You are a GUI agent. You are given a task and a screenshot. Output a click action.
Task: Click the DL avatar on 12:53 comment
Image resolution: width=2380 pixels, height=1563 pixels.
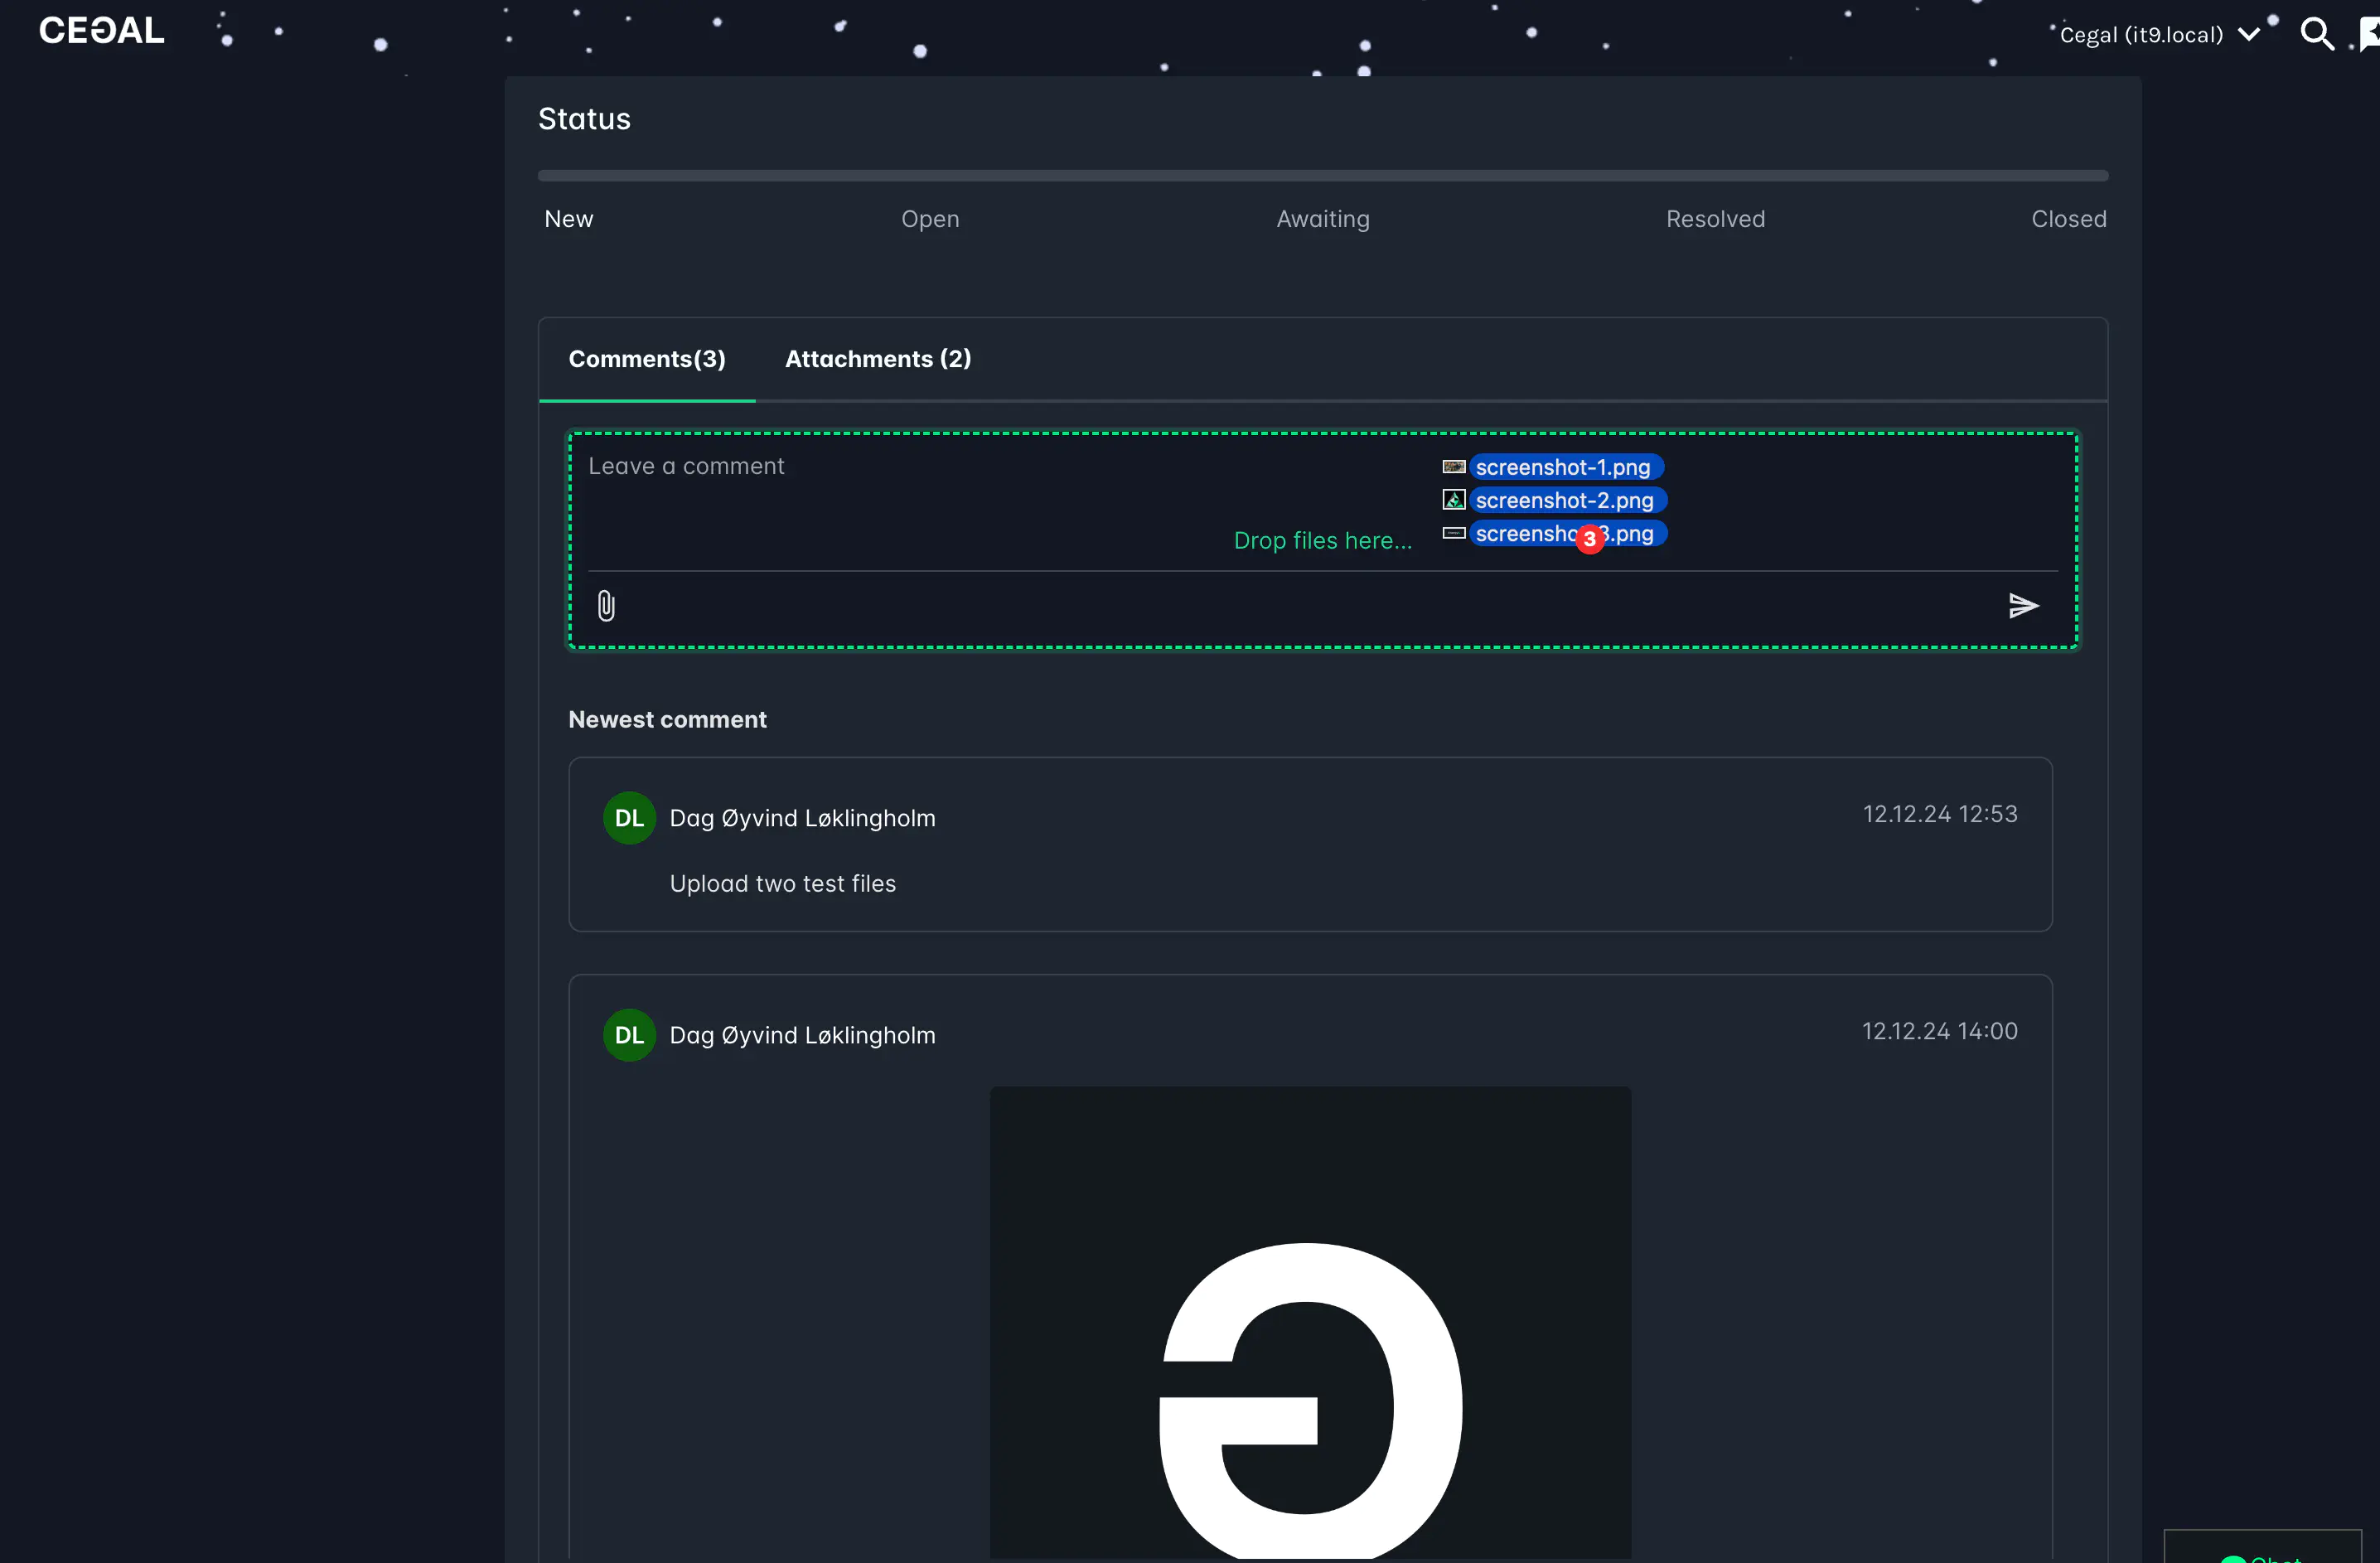point(629,818)
